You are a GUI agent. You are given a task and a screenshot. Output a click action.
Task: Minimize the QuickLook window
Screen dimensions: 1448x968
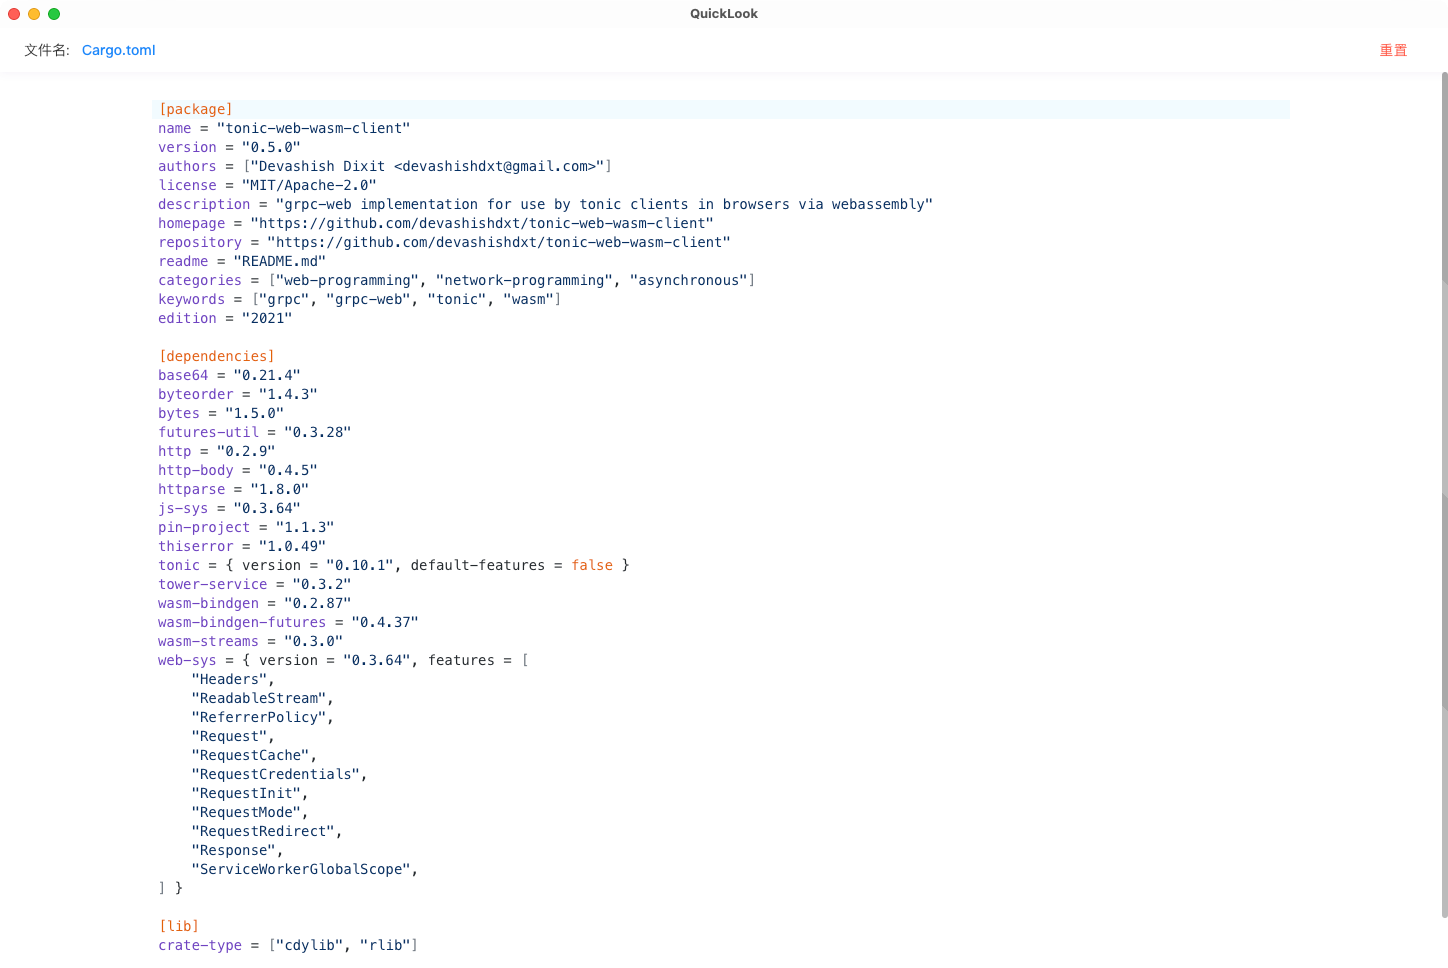34,14
